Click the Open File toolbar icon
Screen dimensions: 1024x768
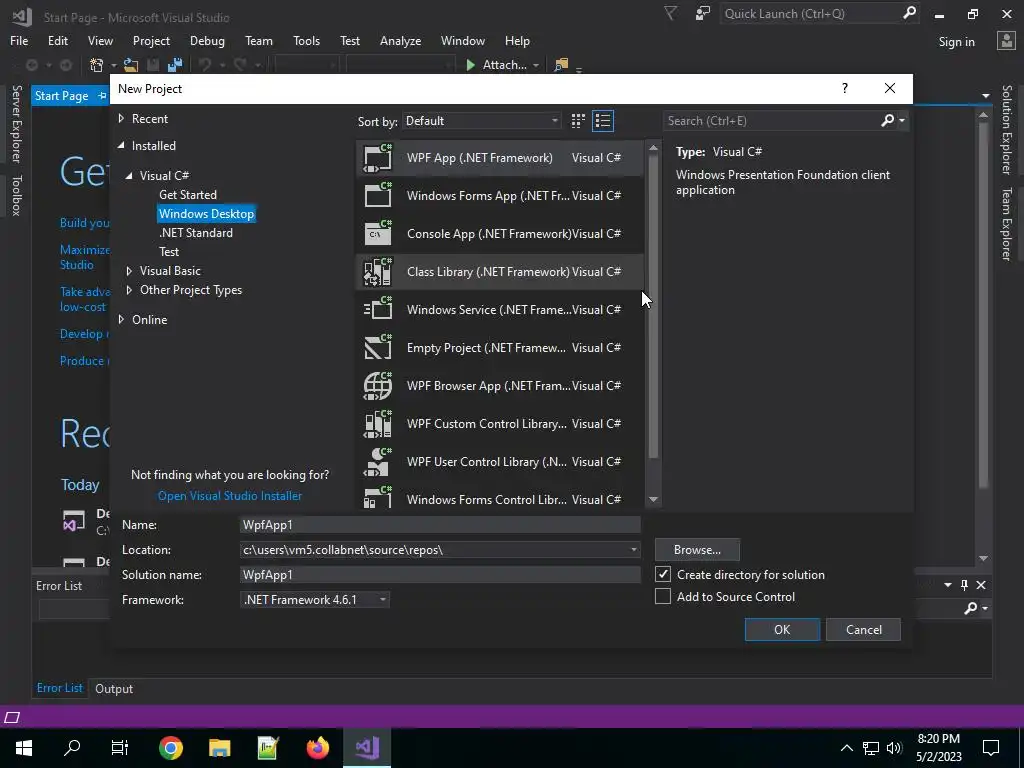[131, 65]
